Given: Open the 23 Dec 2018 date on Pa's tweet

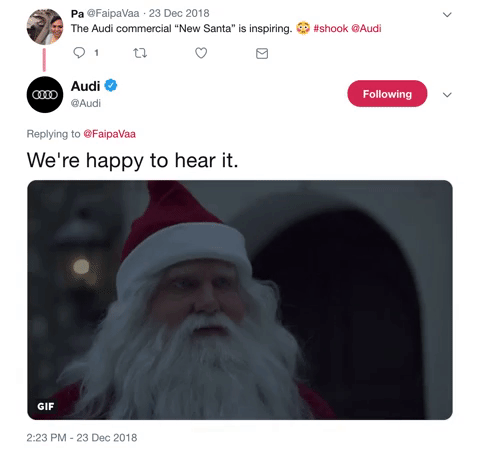Looking at the screenshot, I should pos(179,13).
